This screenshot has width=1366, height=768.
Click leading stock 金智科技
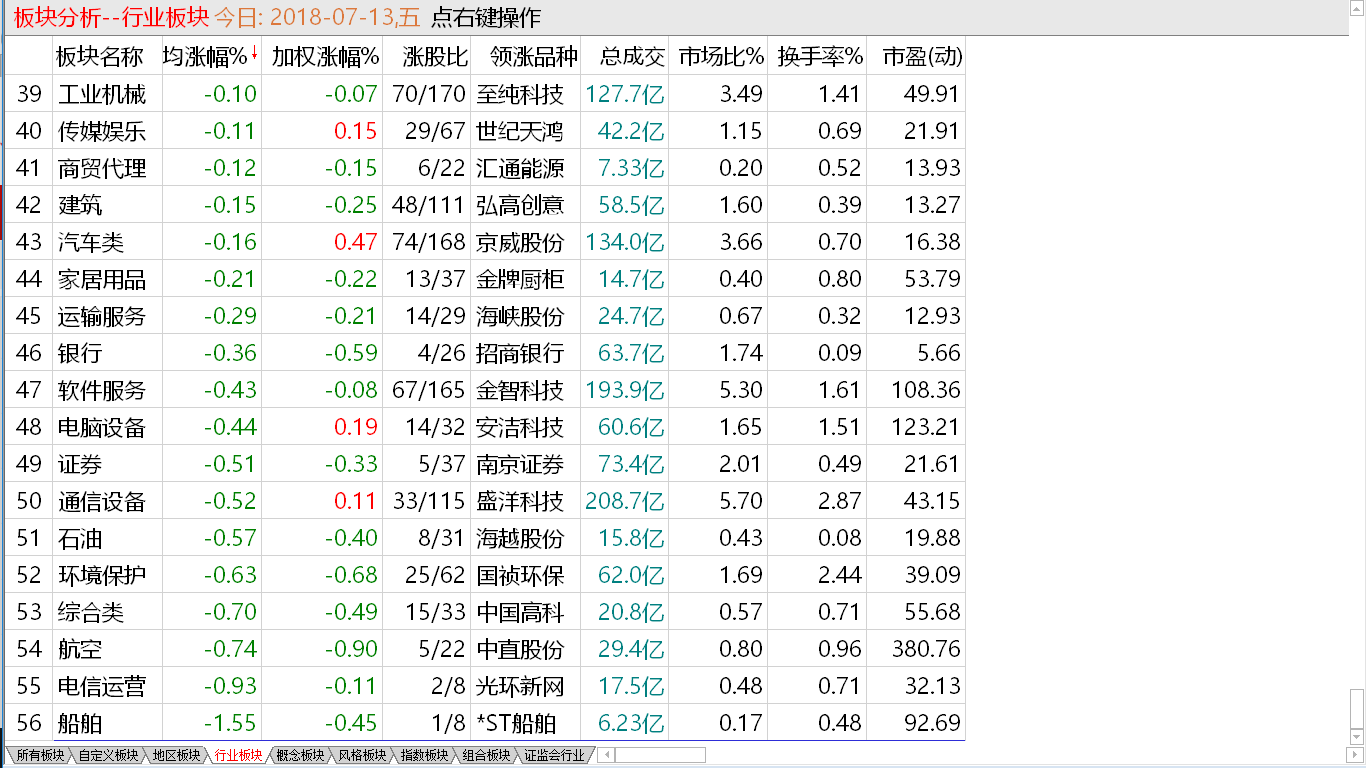[520, 390]
